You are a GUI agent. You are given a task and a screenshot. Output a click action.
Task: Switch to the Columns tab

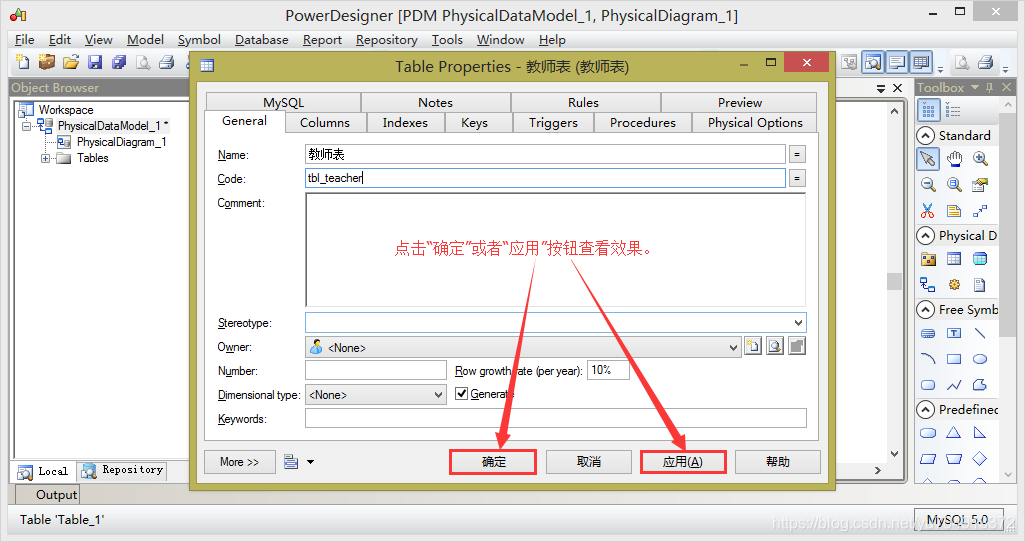pyautogui.click(x=325, y=123)
